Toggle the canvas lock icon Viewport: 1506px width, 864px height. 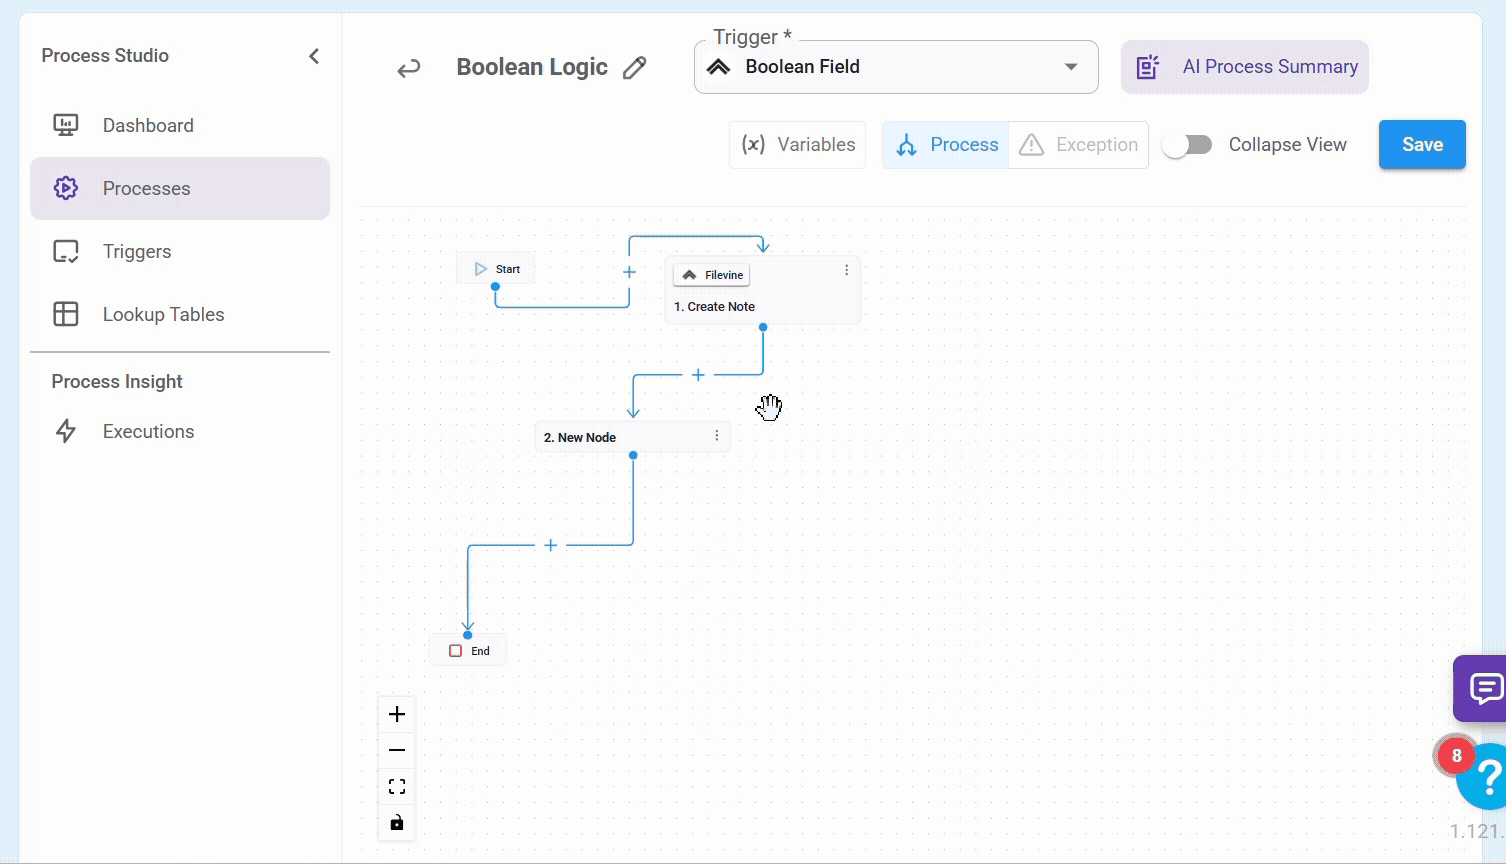point(397,823)
